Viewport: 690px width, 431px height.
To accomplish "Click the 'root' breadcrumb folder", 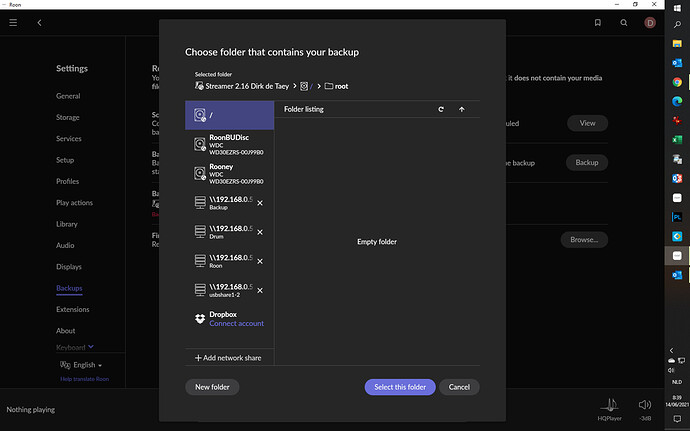I will 336,86.
